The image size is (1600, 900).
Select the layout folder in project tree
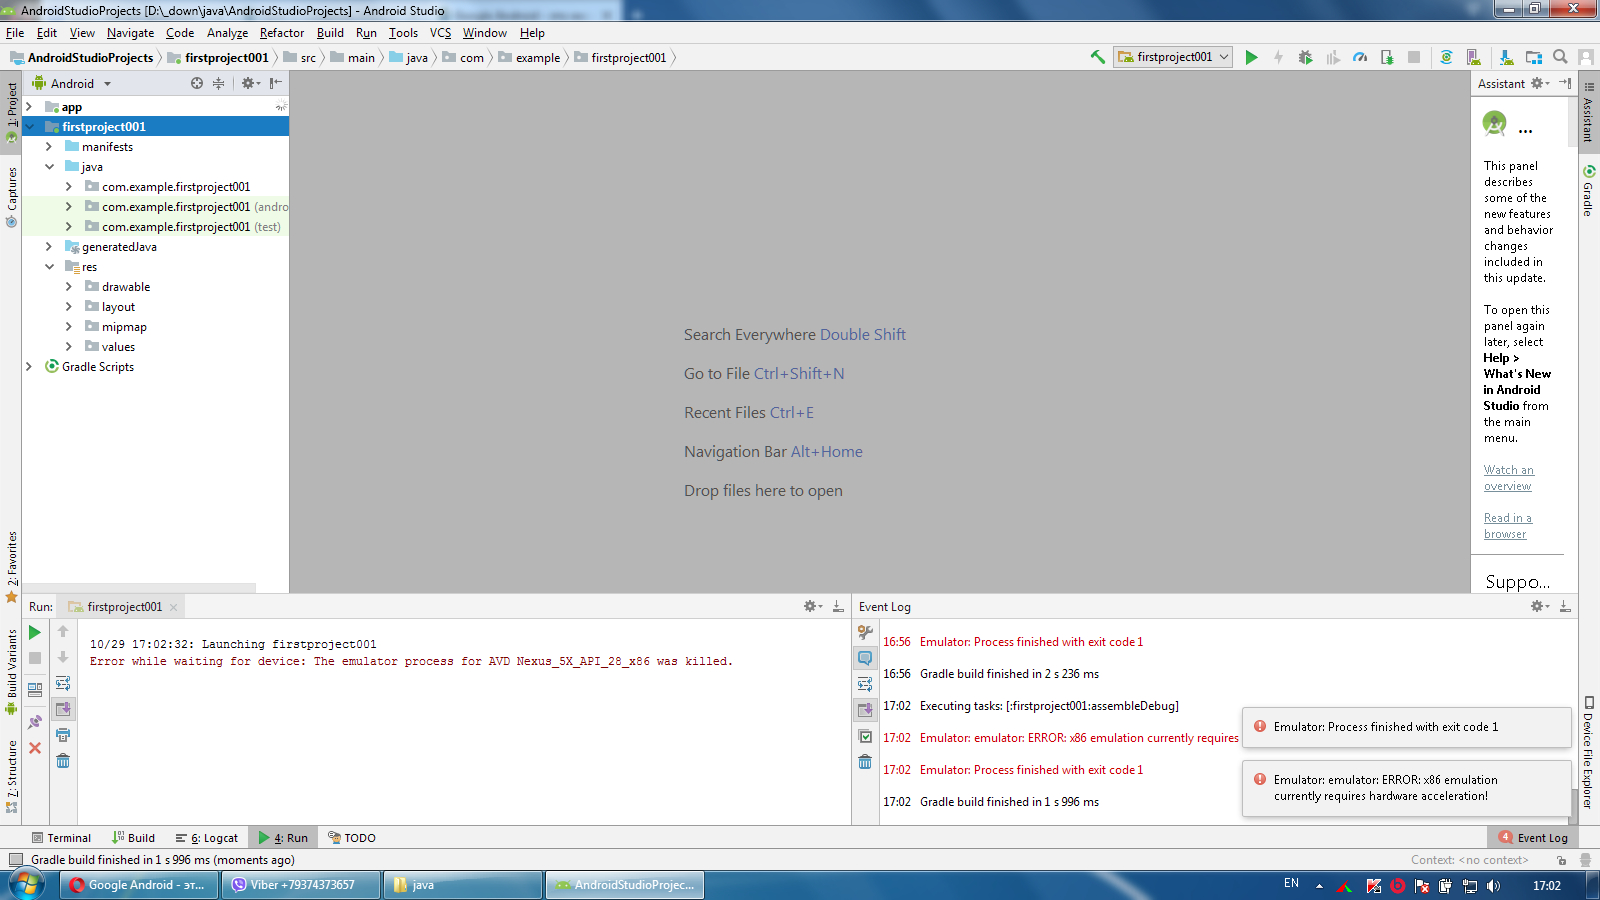pyautogui.click(x=118, y=306)
